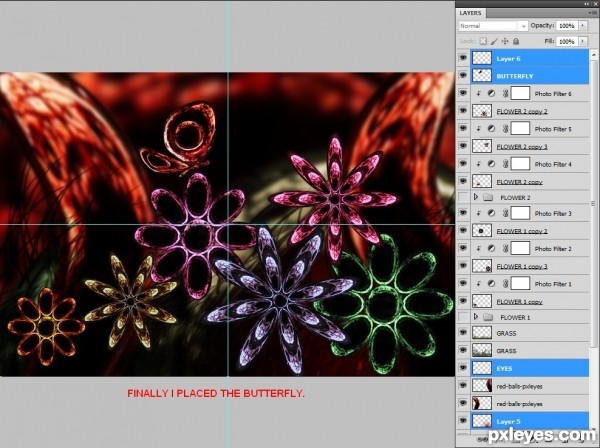Click mask link chain of Photo Filter 1
The height and width of the screenshot is (448, 600).
click(x=505, y=283)
